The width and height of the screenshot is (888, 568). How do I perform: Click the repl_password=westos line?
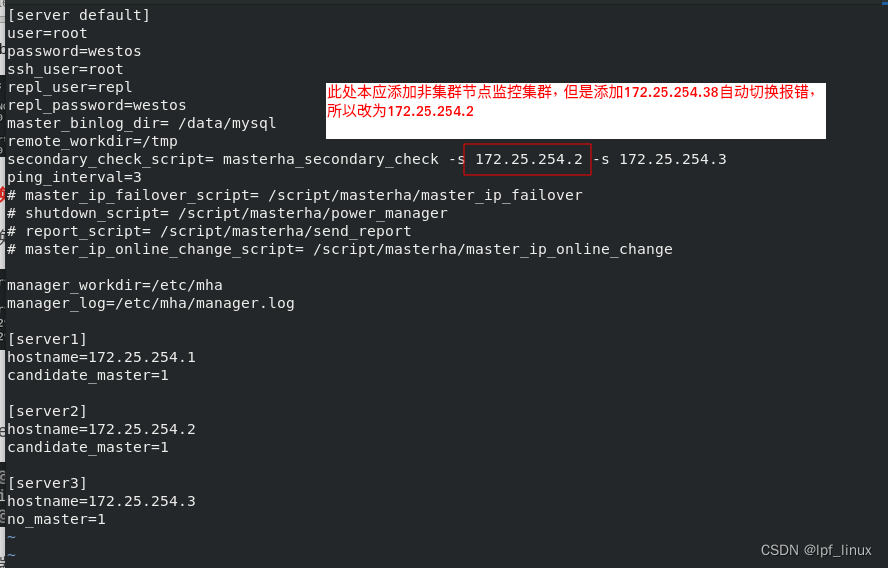96,105
